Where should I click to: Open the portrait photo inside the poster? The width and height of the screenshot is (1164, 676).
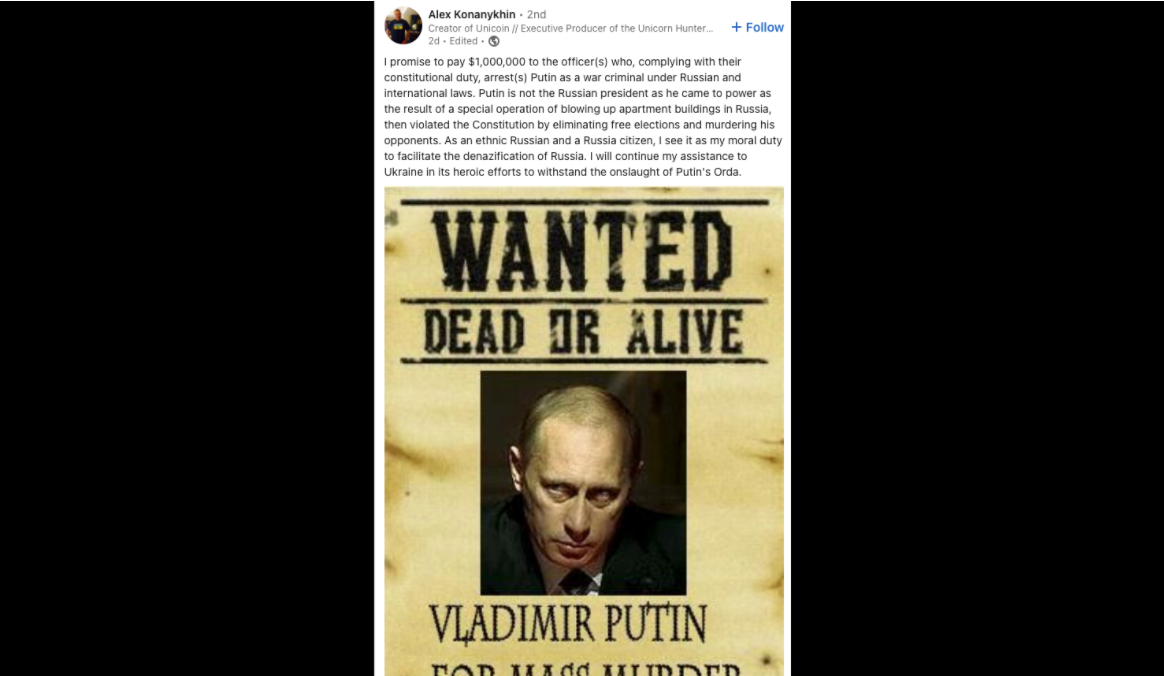click(x=583, y=482)
